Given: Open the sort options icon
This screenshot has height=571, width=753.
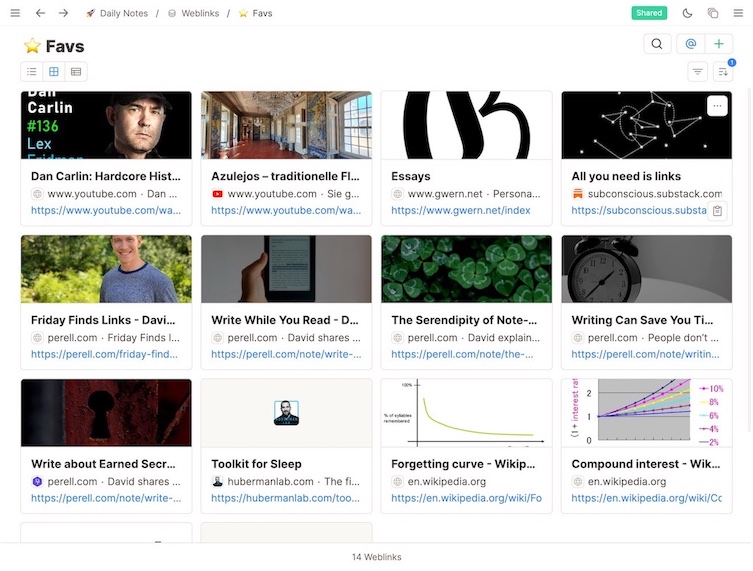Looking at the screenshot, I should point(723,72).
